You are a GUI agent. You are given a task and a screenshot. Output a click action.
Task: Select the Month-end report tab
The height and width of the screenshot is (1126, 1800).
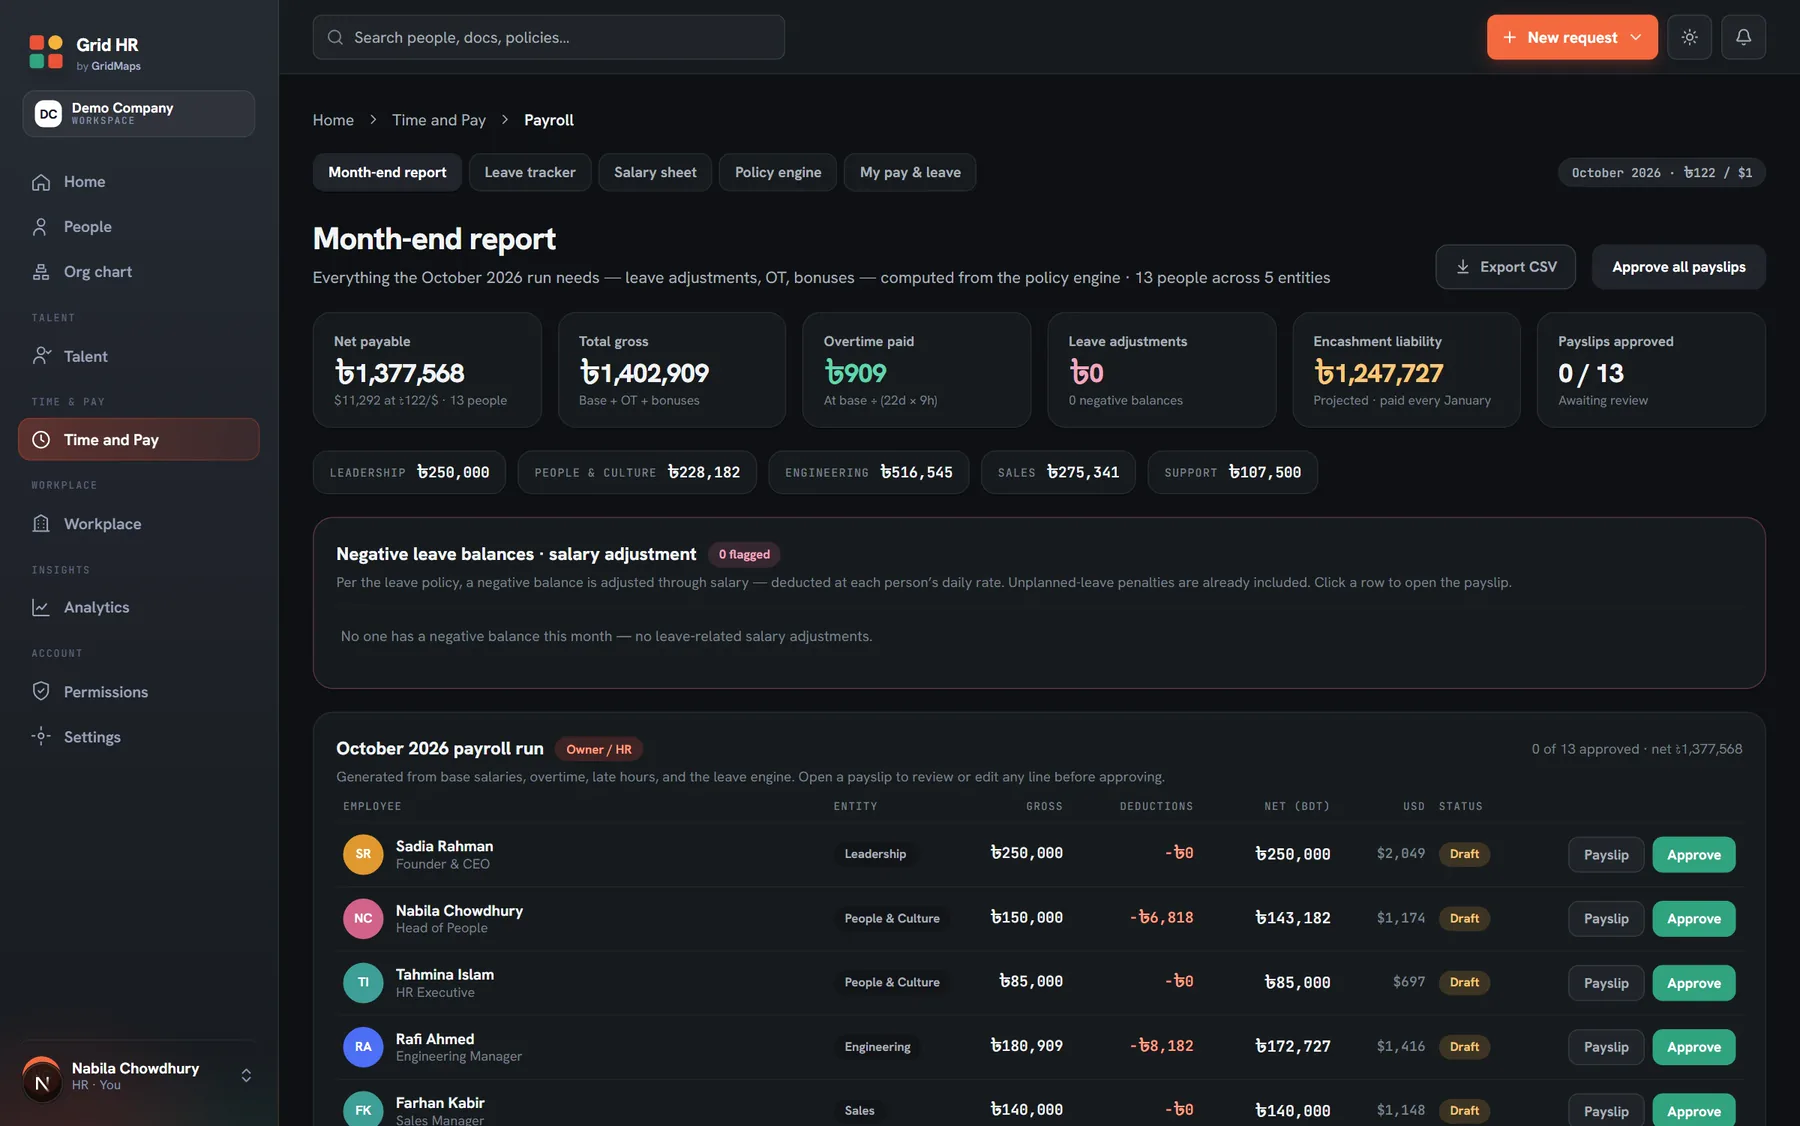[387, 173]
